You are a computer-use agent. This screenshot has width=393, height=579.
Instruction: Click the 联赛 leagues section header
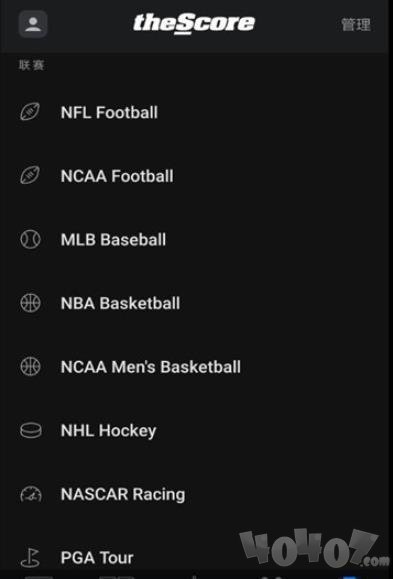click(x=32, y=65)
